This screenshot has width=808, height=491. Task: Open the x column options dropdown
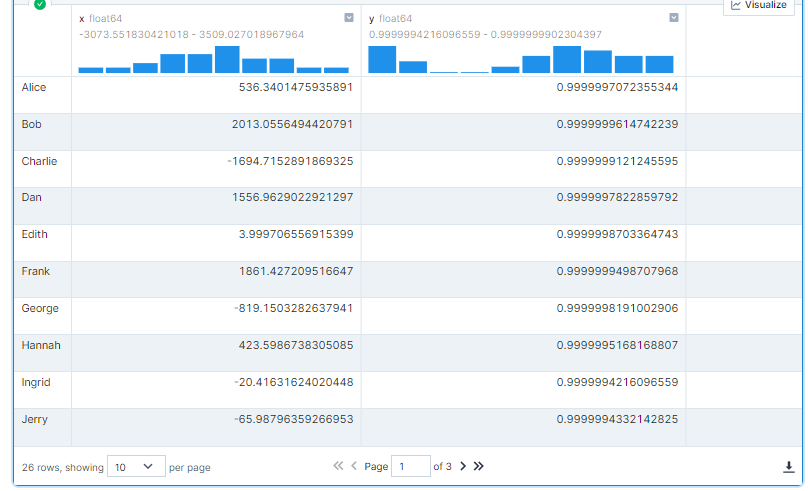pos(348,18)
